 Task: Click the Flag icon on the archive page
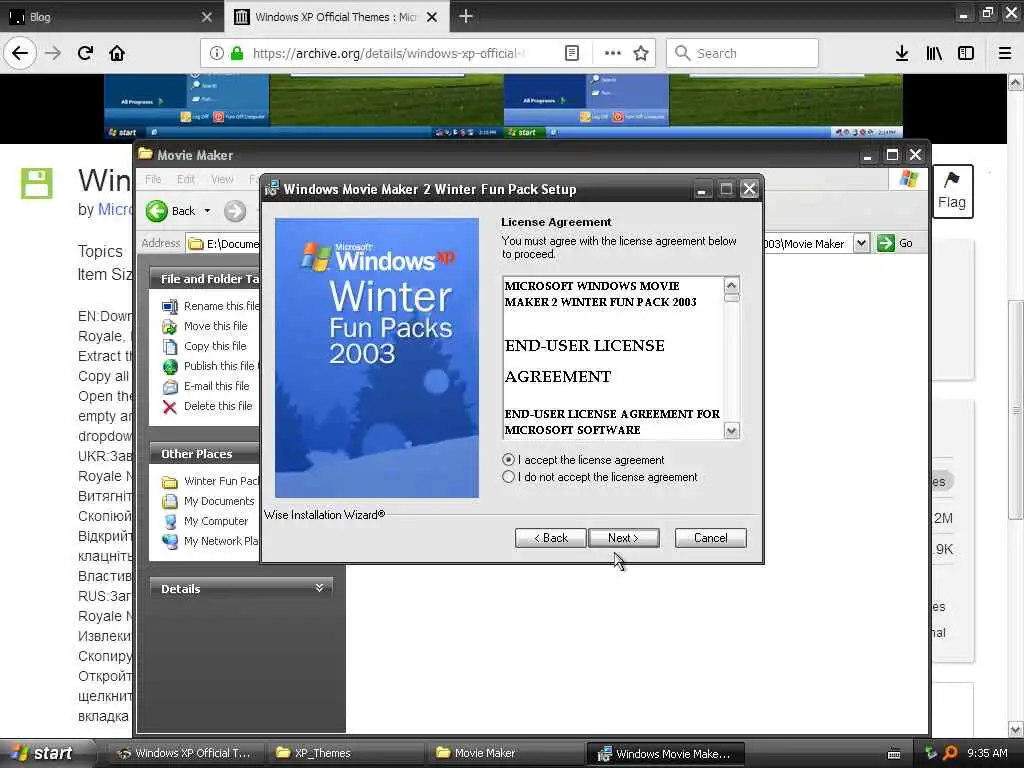952,191
